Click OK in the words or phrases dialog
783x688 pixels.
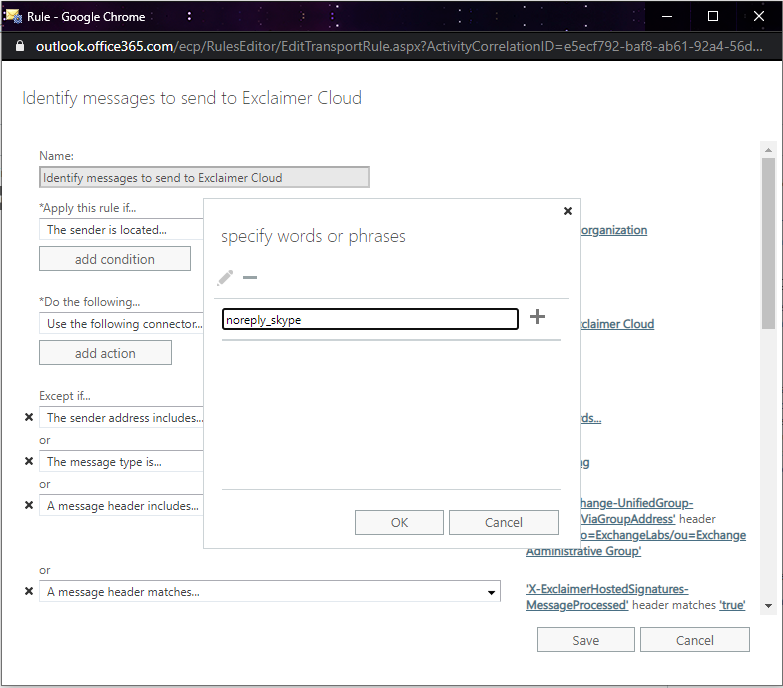tap(399, 522)
